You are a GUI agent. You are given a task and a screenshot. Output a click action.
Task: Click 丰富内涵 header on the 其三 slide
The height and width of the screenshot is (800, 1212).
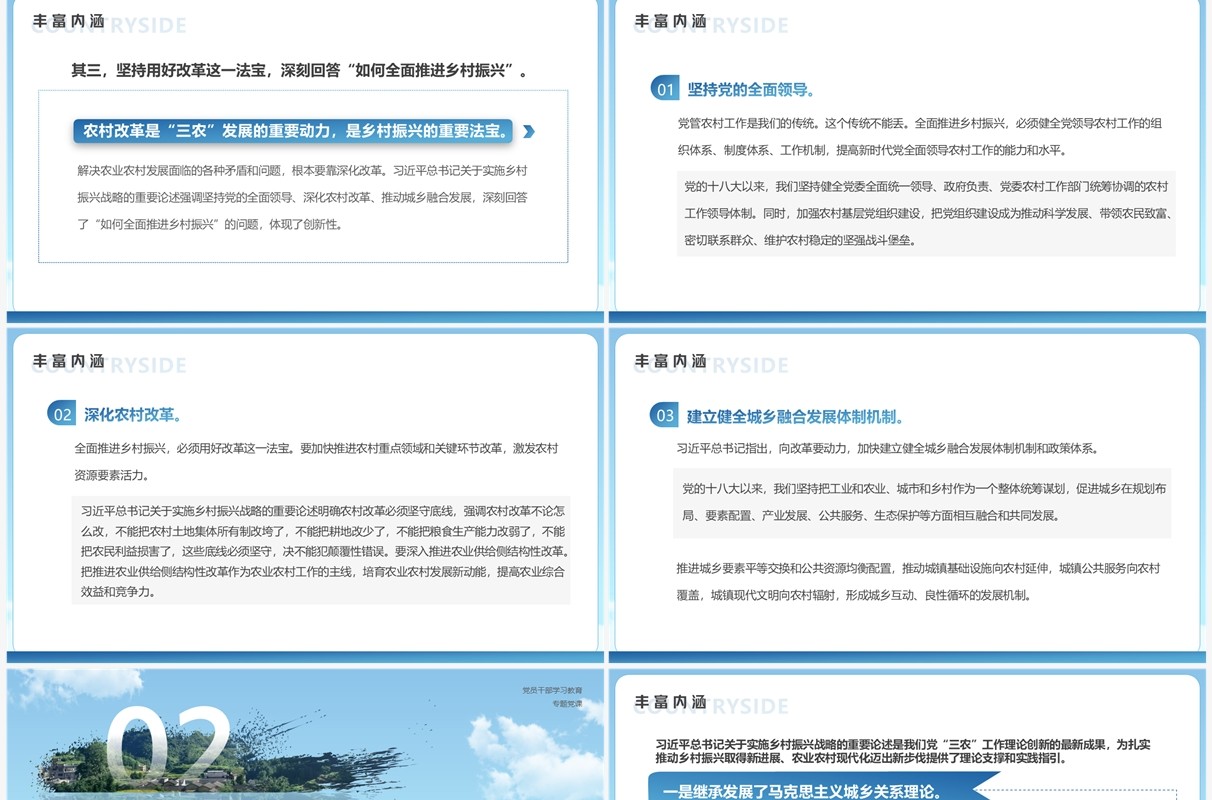point(68,21)
